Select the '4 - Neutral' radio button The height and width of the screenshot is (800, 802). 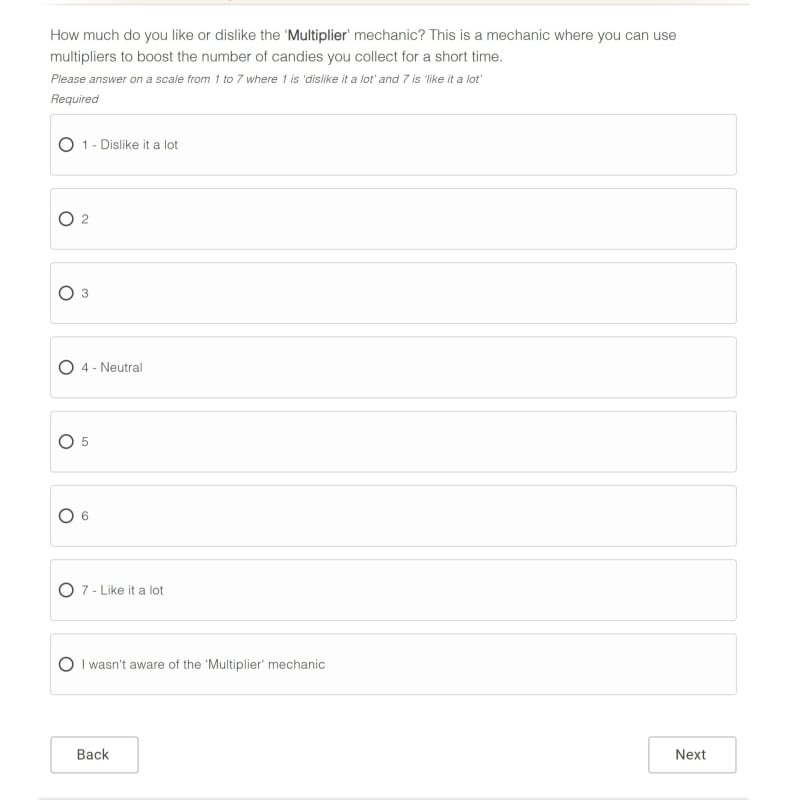tap(66, 367)
